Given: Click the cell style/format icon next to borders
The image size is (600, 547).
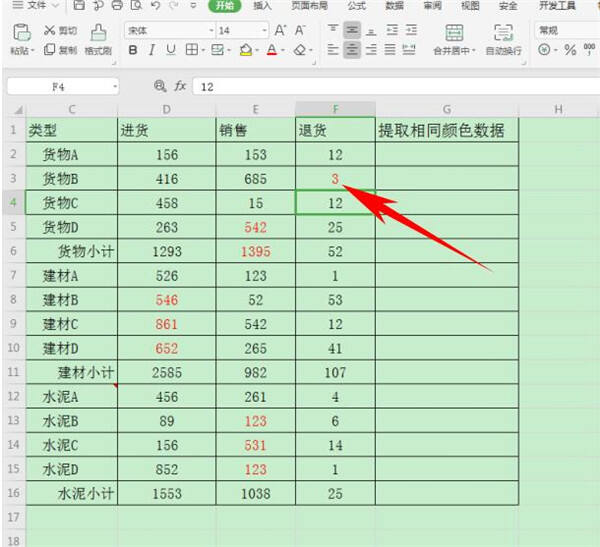Looking at the screenshot, I should point(218,49).
